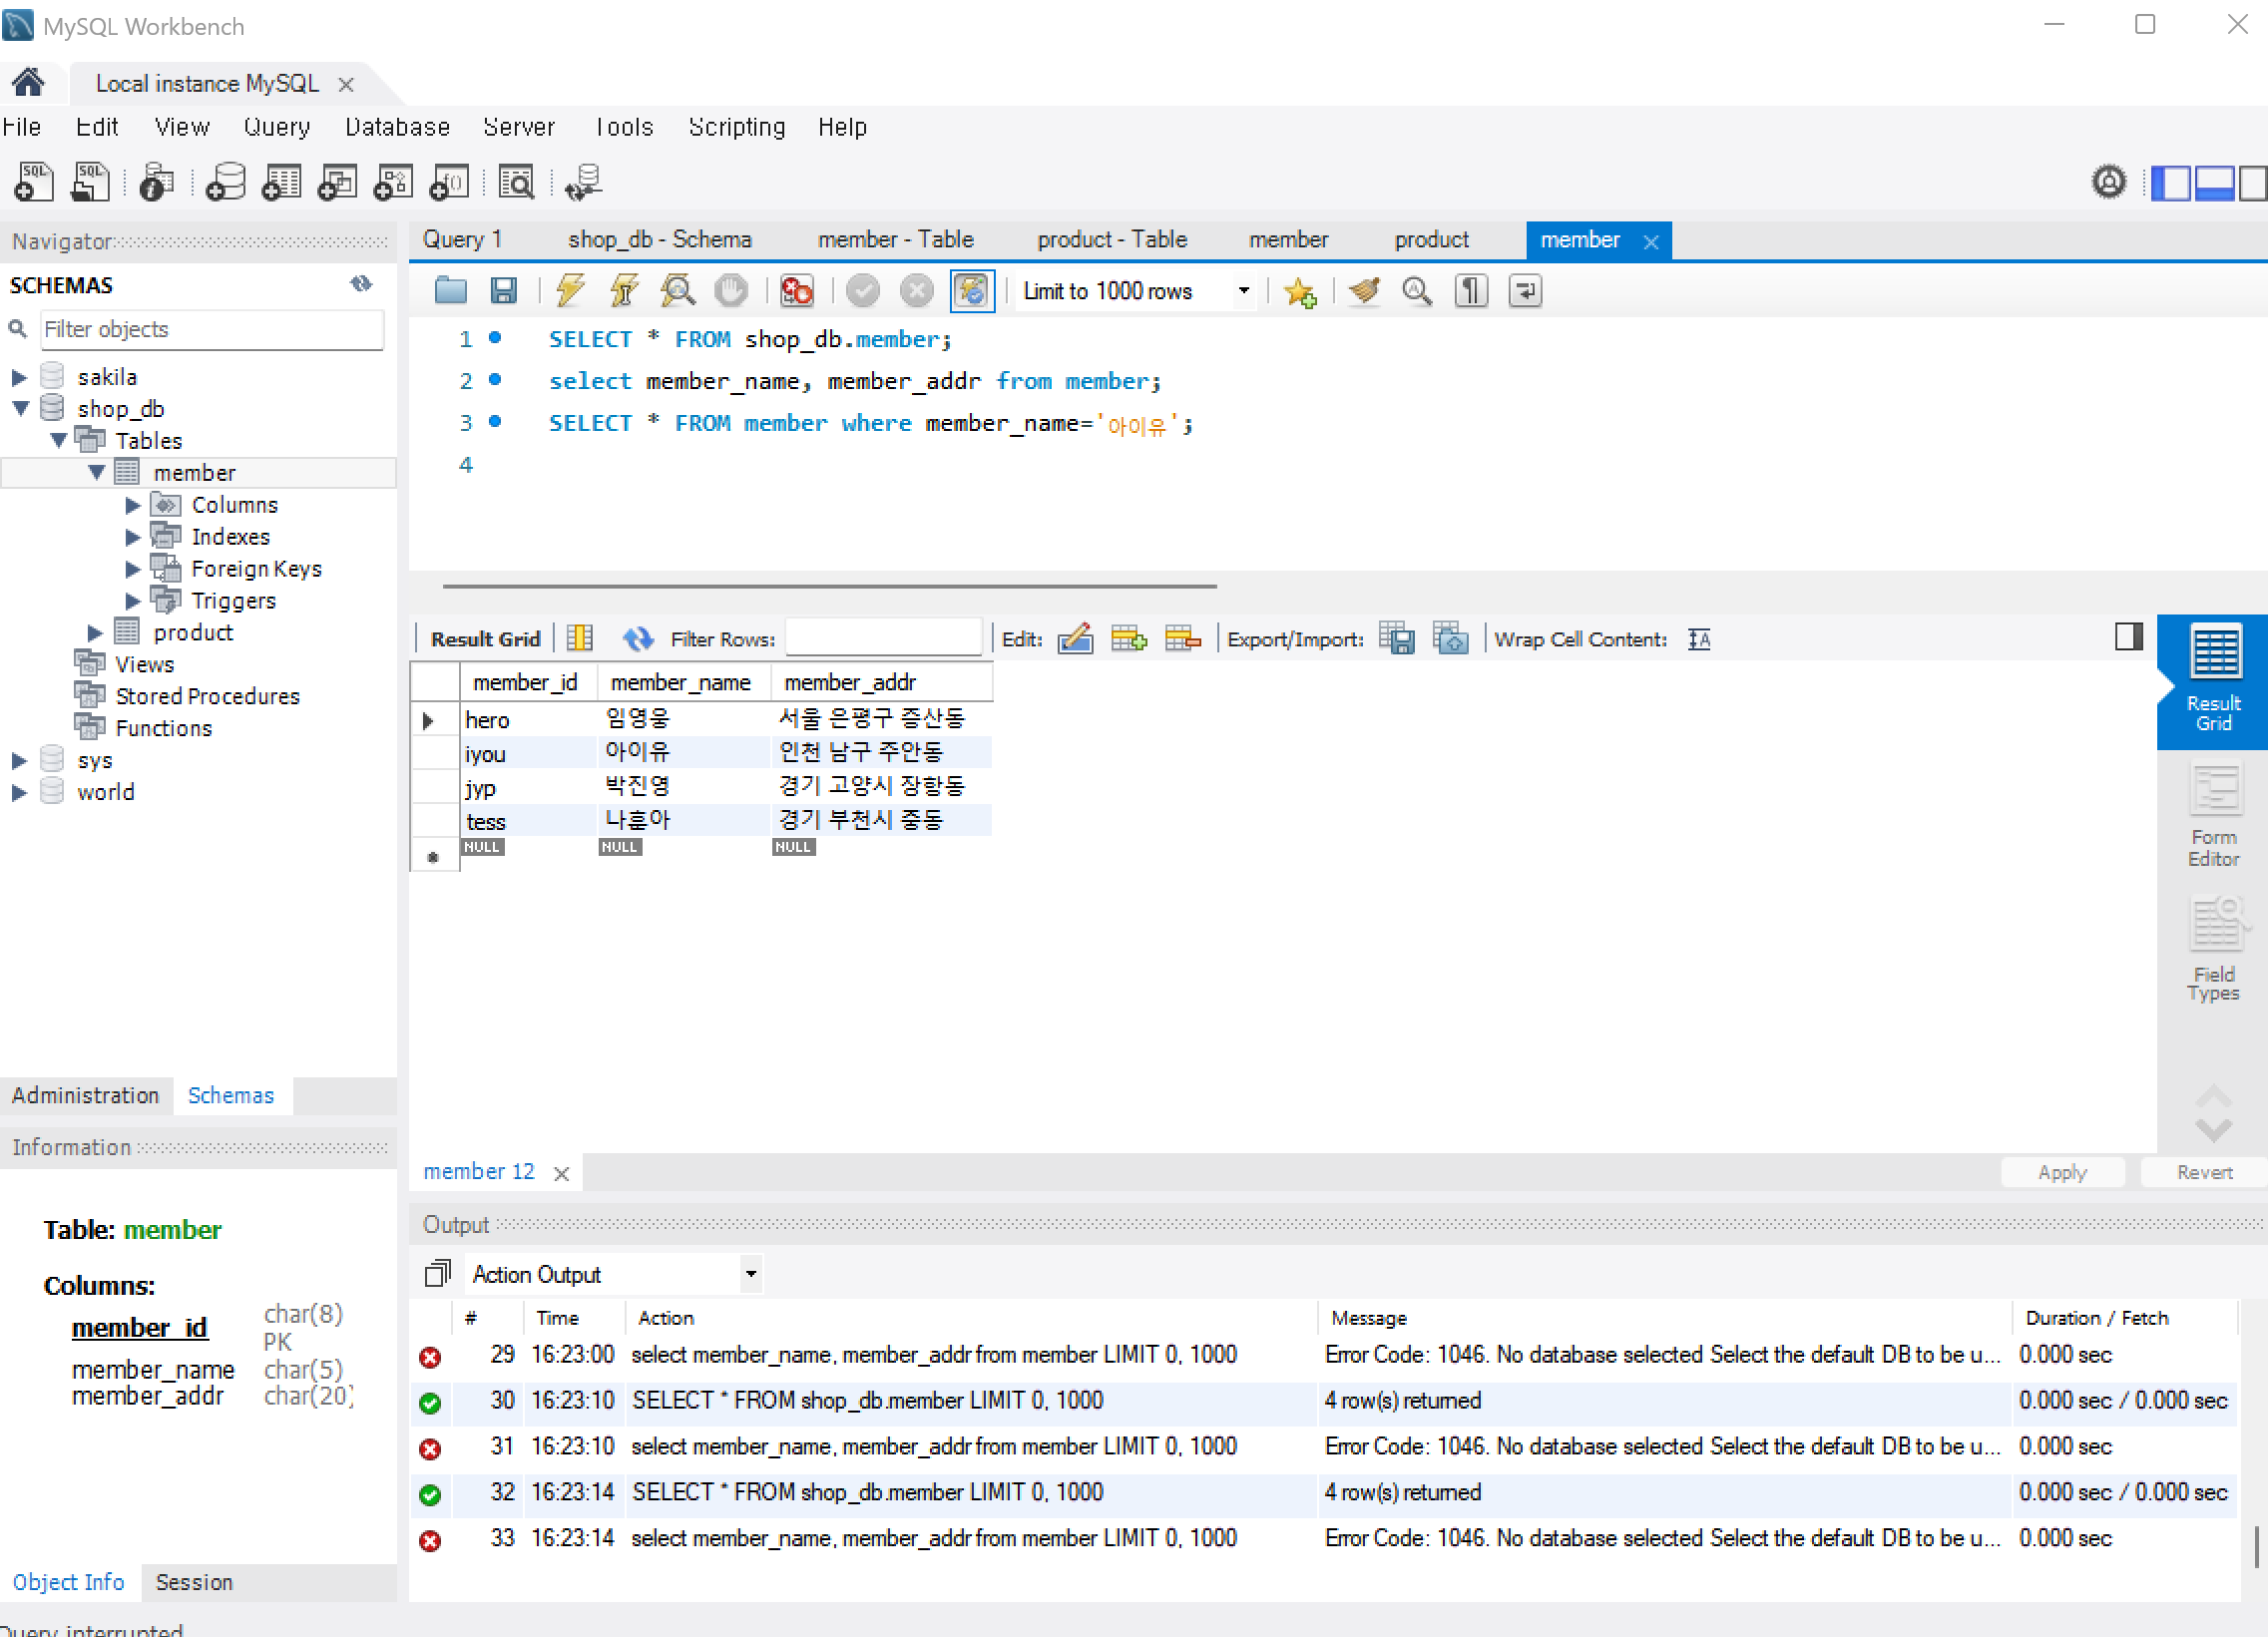The image size is (2268, 1637).
Task: Open the Action Output dropdown
Action: click(750, 1274)
